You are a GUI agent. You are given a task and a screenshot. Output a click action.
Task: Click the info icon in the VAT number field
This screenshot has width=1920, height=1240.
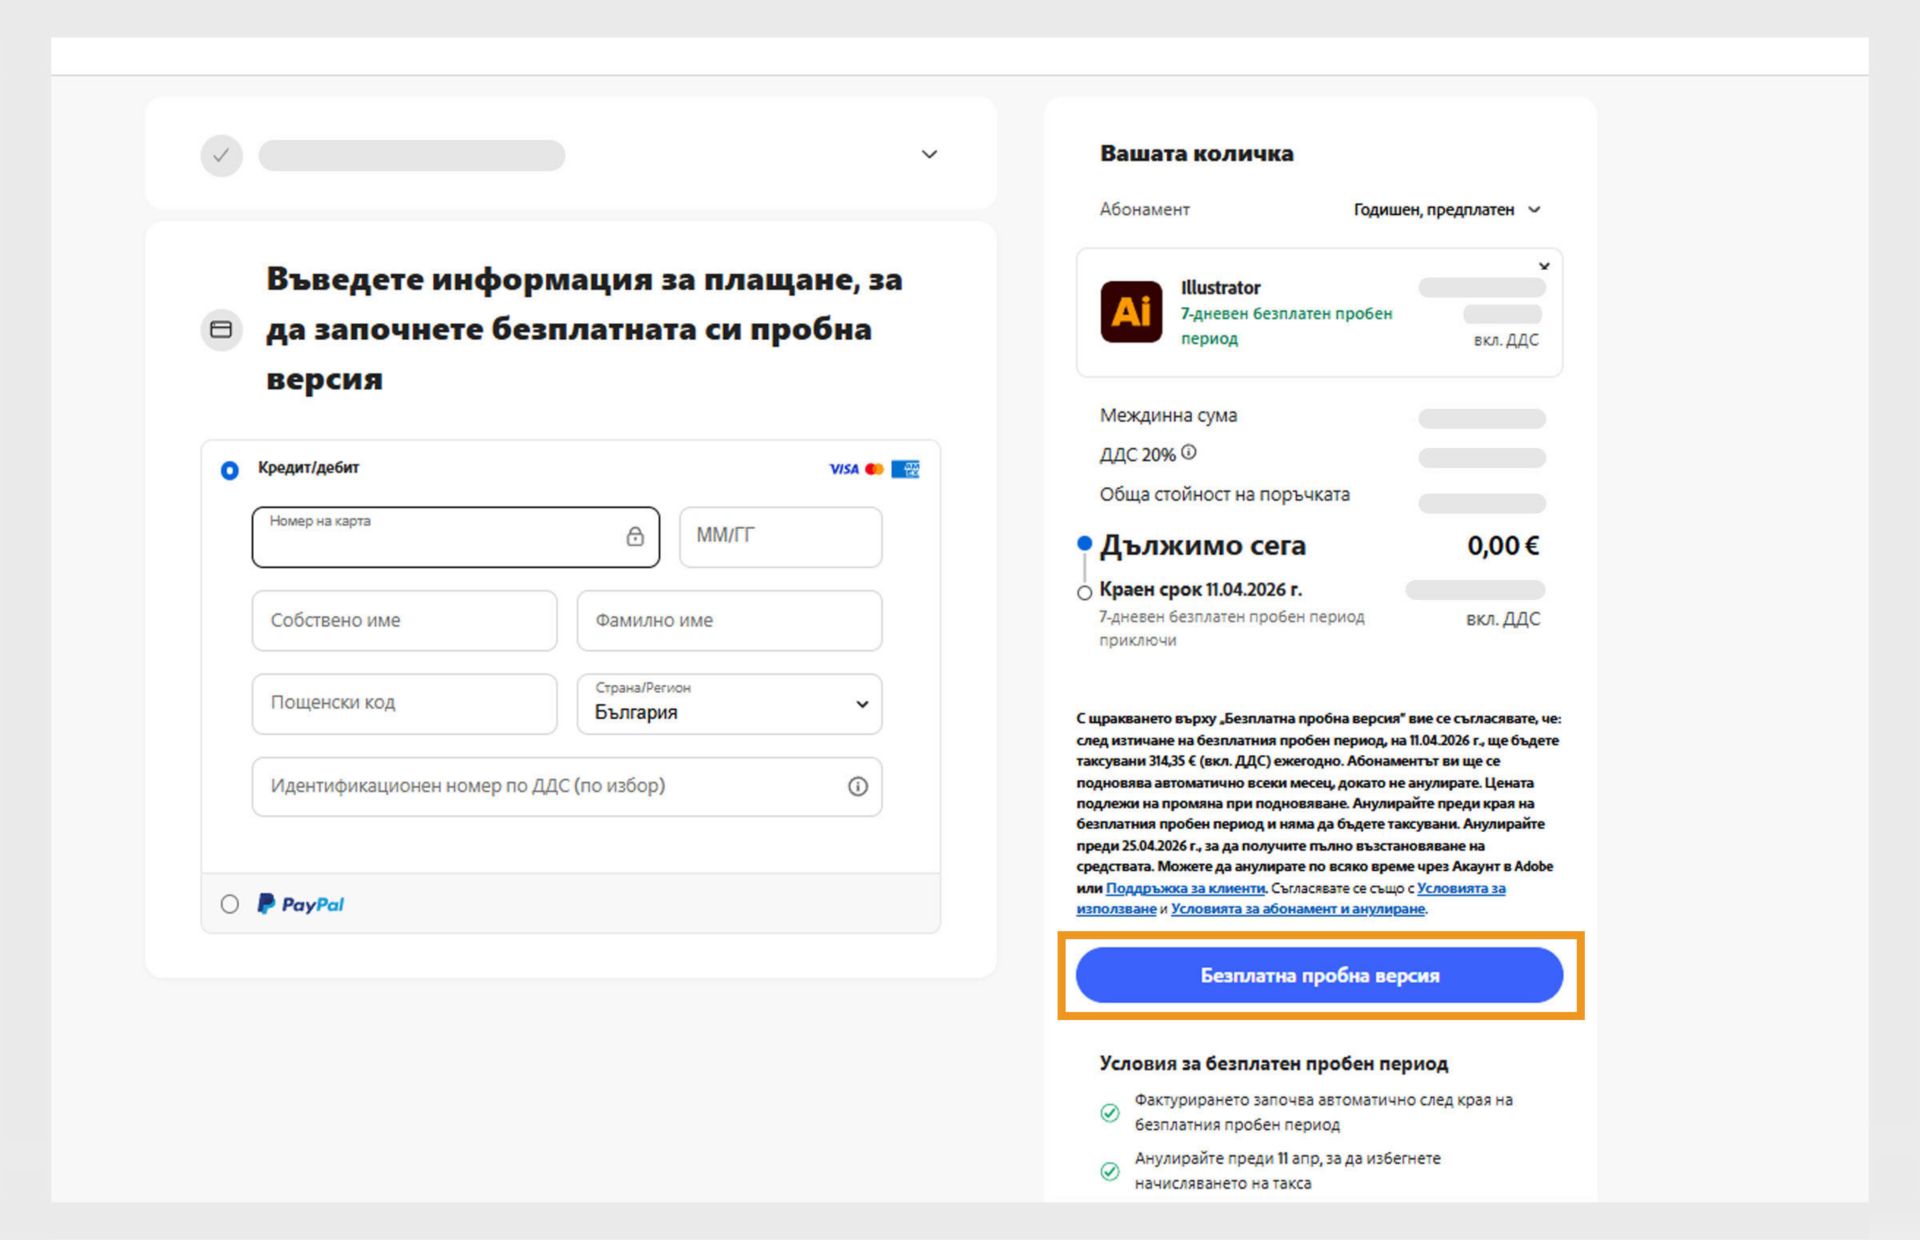click(857, 787)
